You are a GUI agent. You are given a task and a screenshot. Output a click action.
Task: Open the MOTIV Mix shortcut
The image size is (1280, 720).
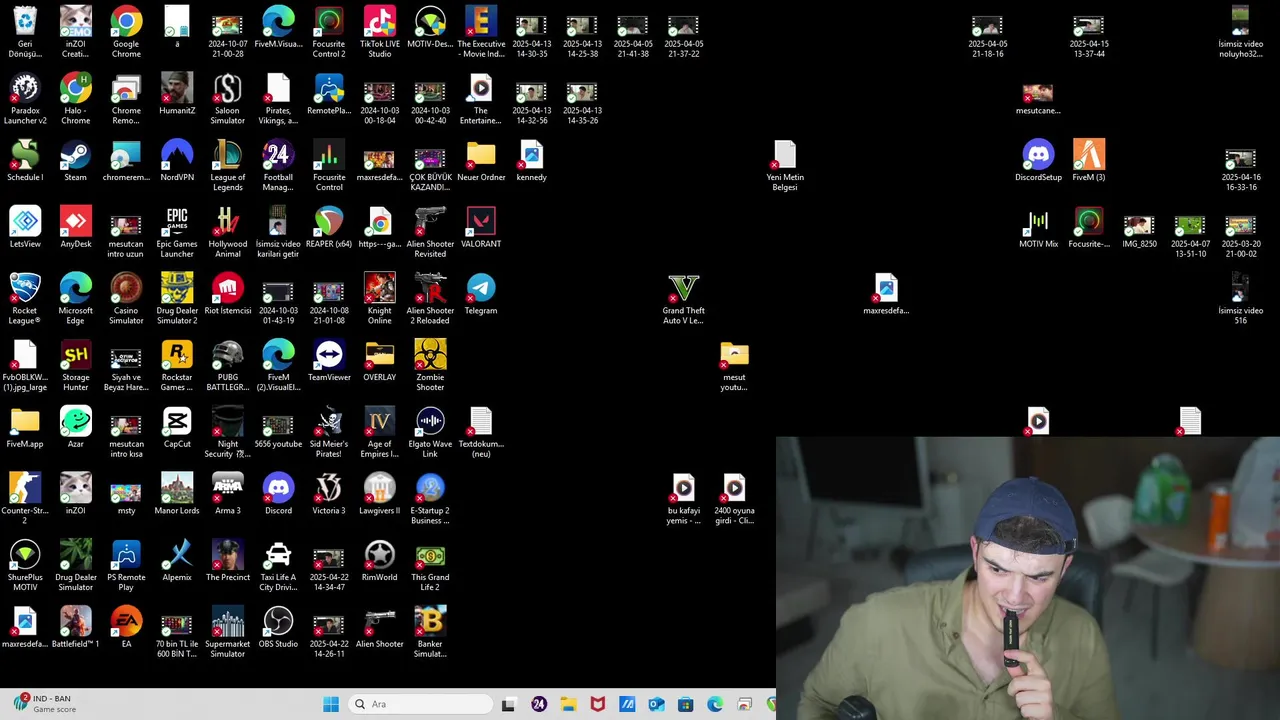click(x=1038, y=227)
